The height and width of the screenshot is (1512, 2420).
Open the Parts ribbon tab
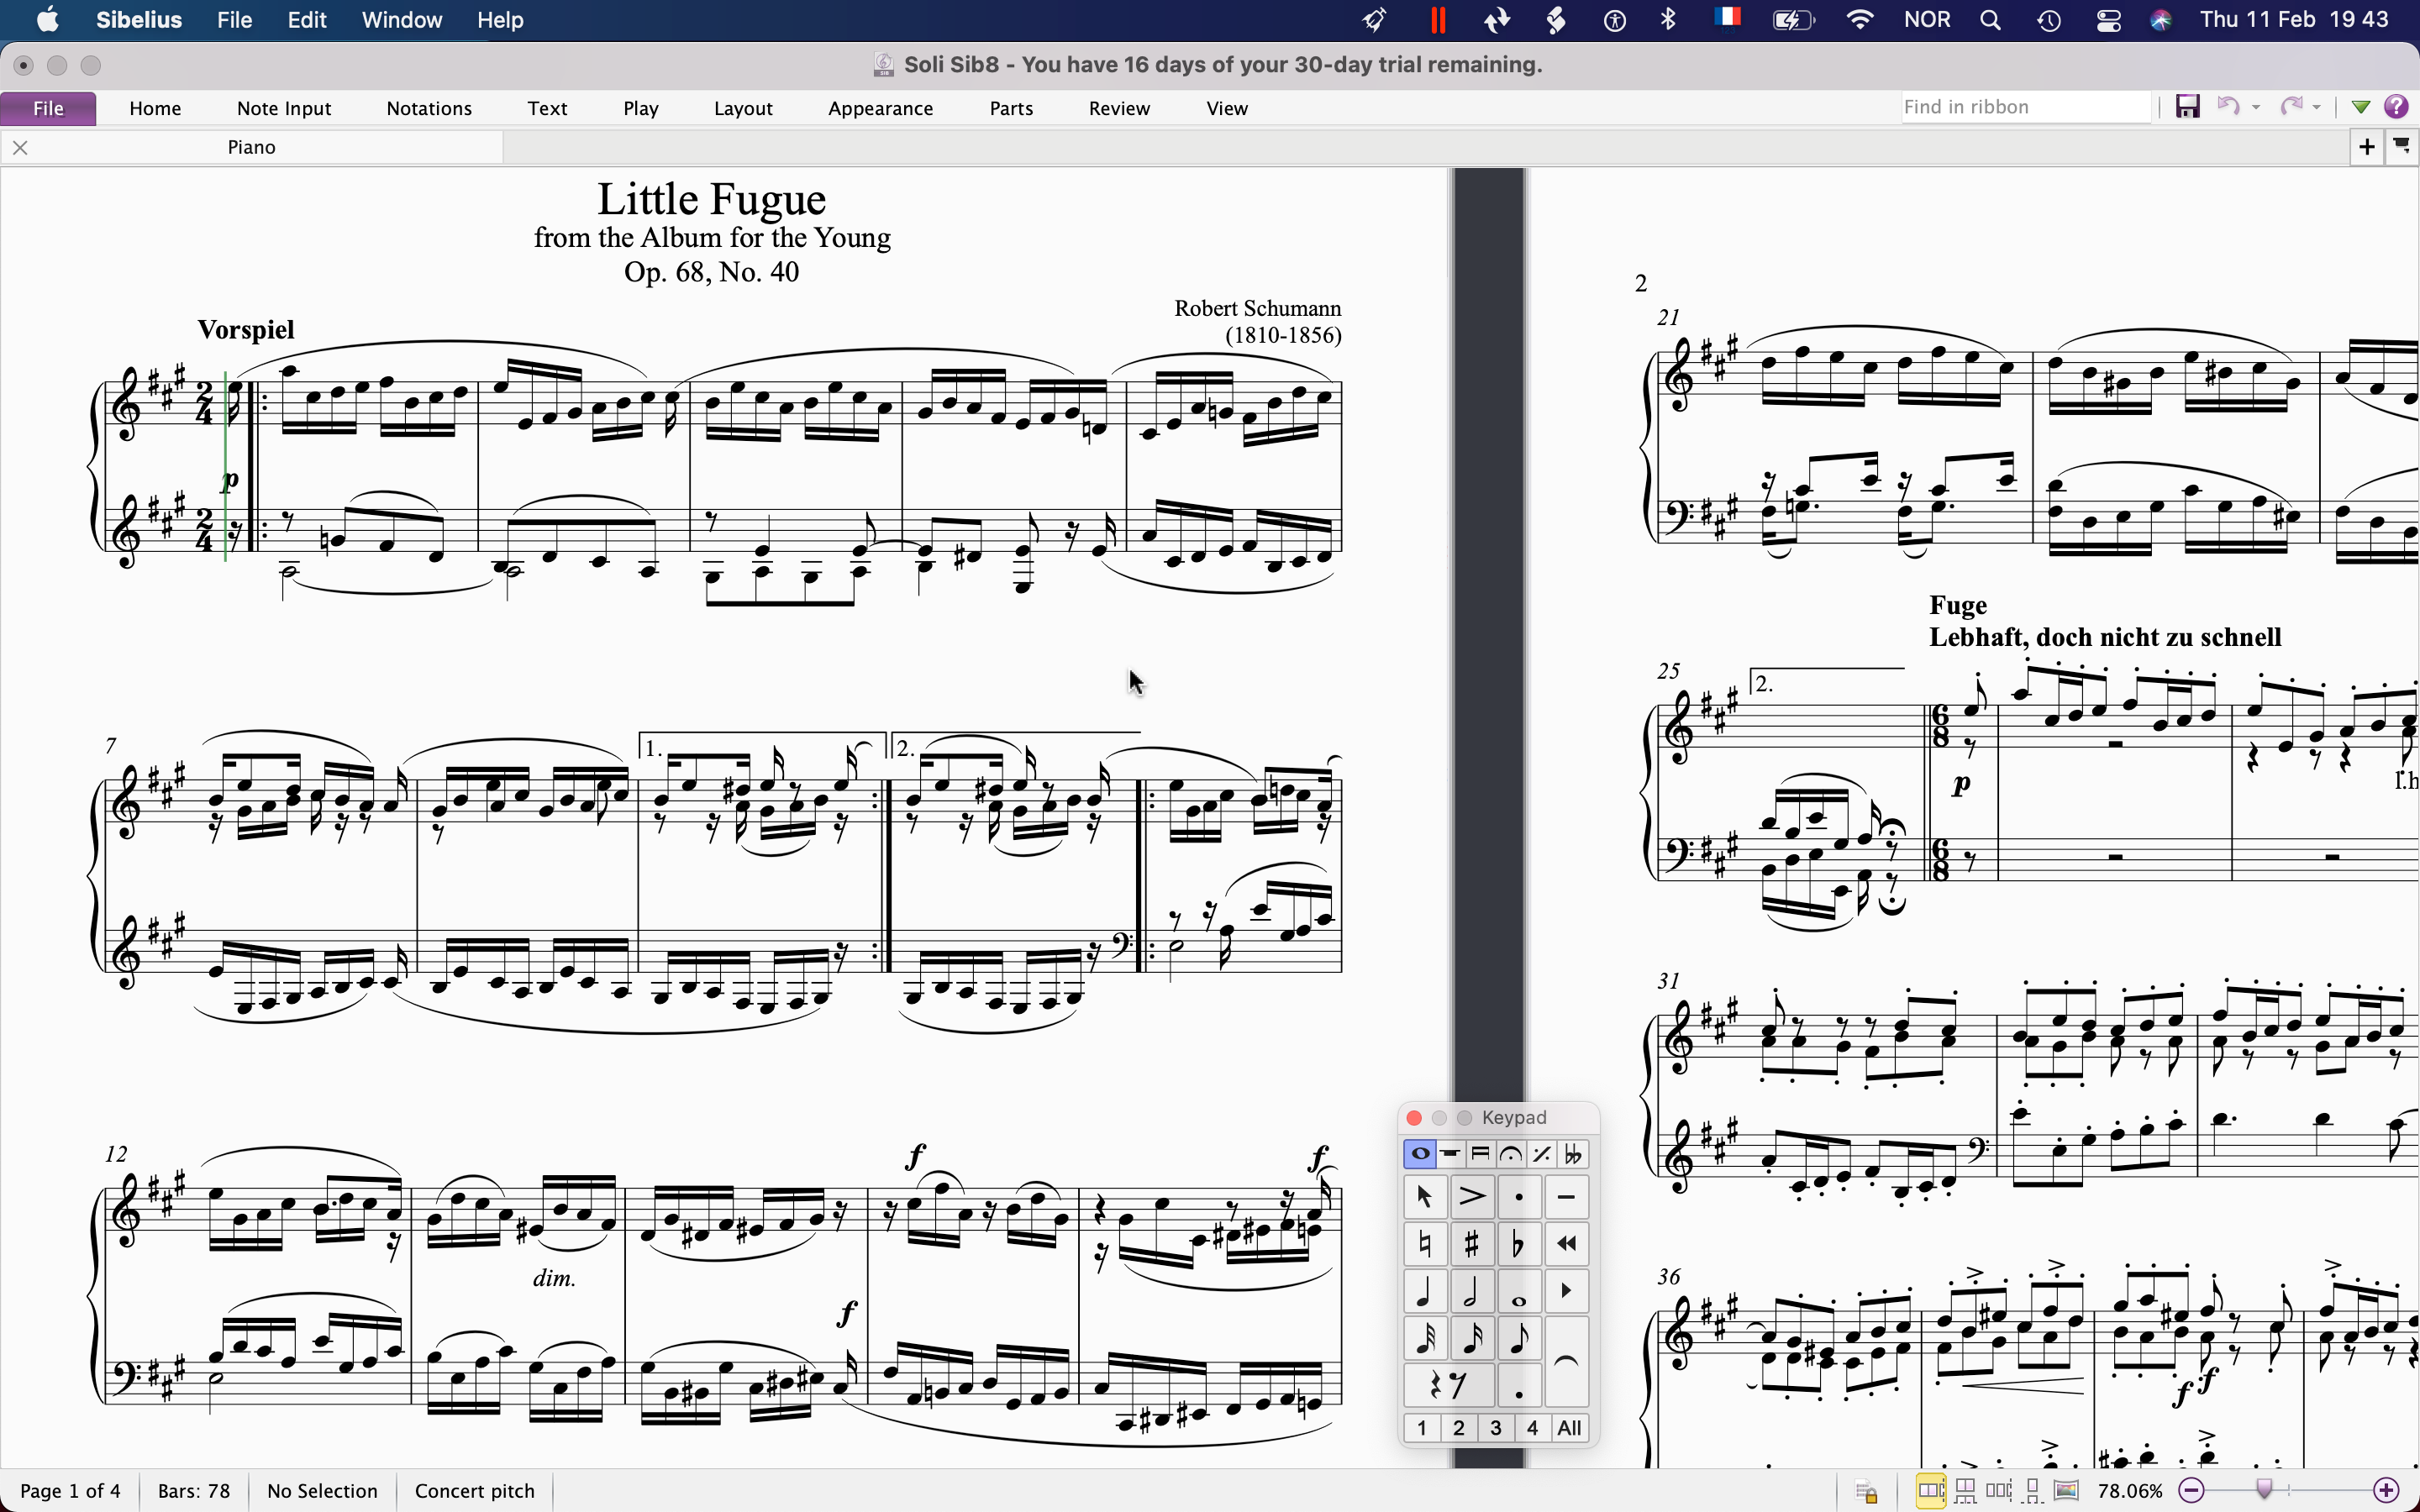tap(1011, 108)
